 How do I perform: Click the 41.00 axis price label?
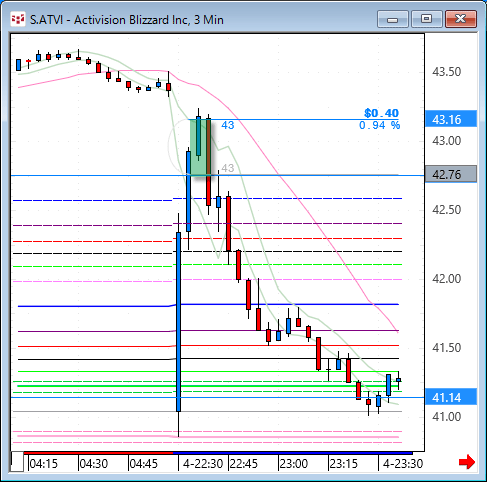click(x=446, y=417)
